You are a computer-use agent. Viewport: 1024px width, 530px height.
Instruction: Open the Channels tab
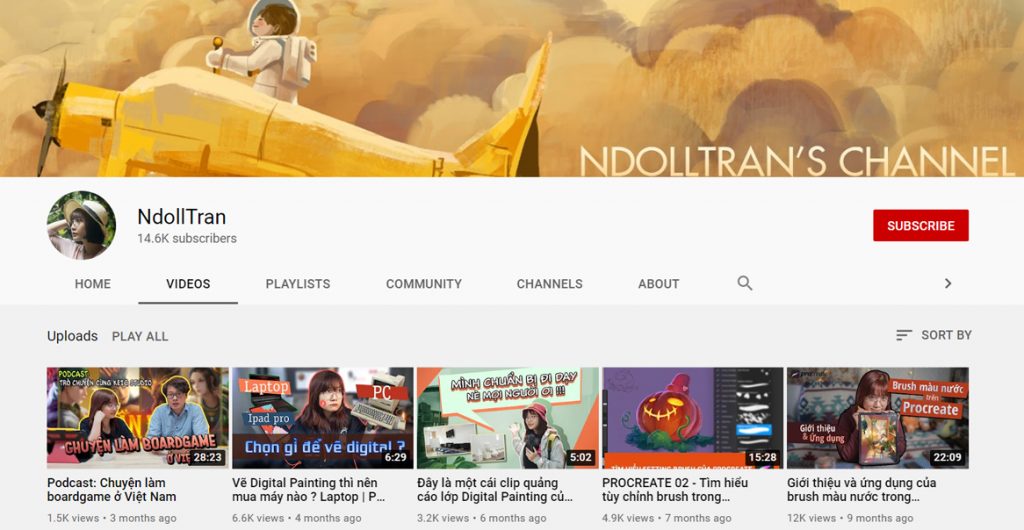click(x=549, y=284)
